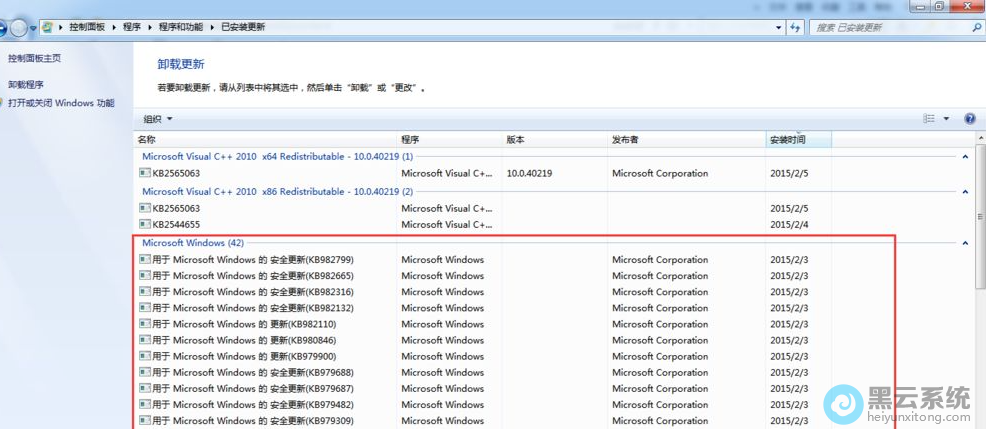Click the Control Panel icon in address bar
This screenshot has width=986, height=429.
pyautogui.click(x=47, y=27)
